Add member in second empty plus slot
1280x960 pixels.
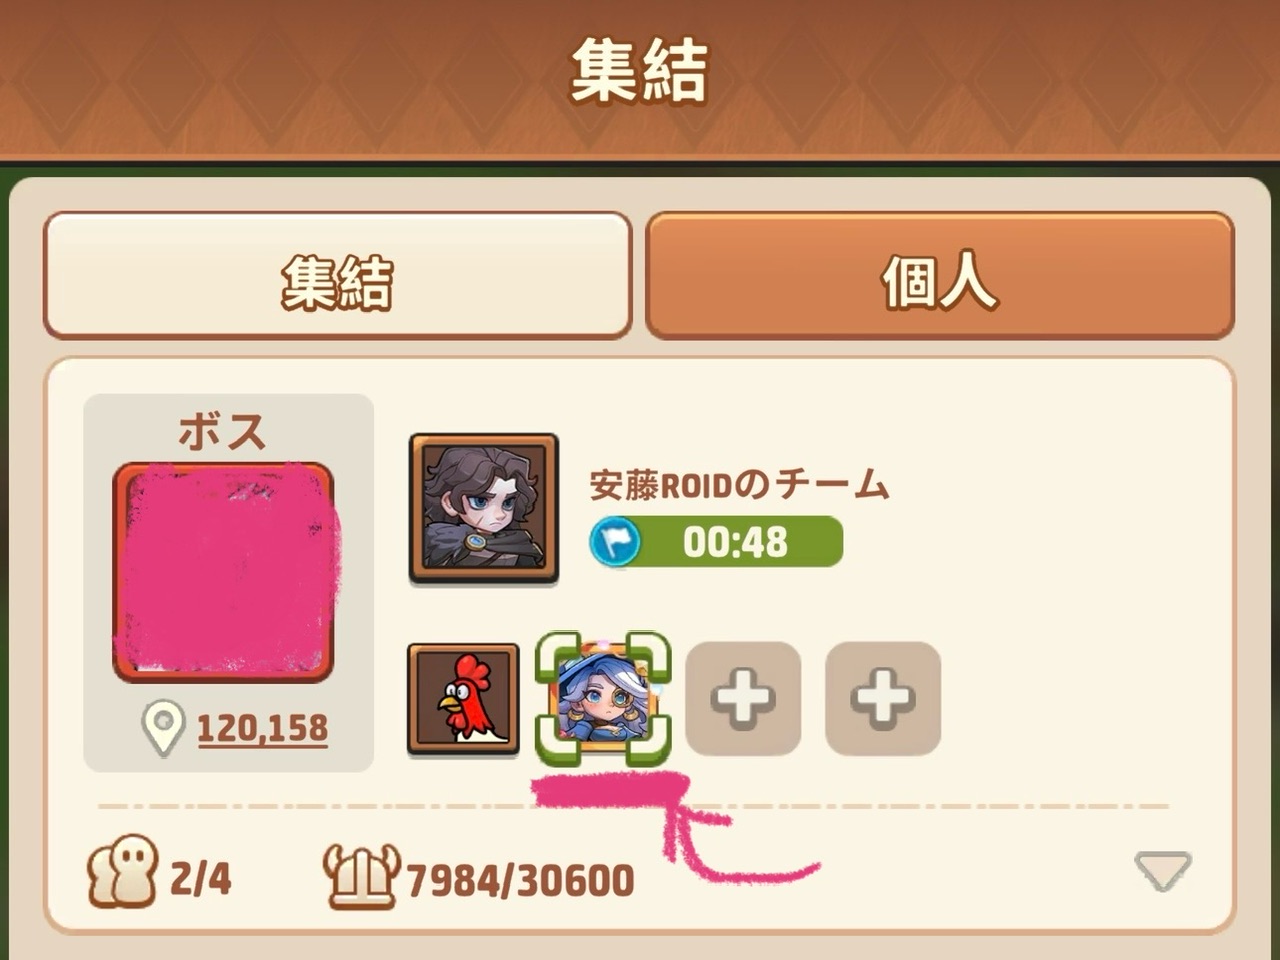point(883,698)
